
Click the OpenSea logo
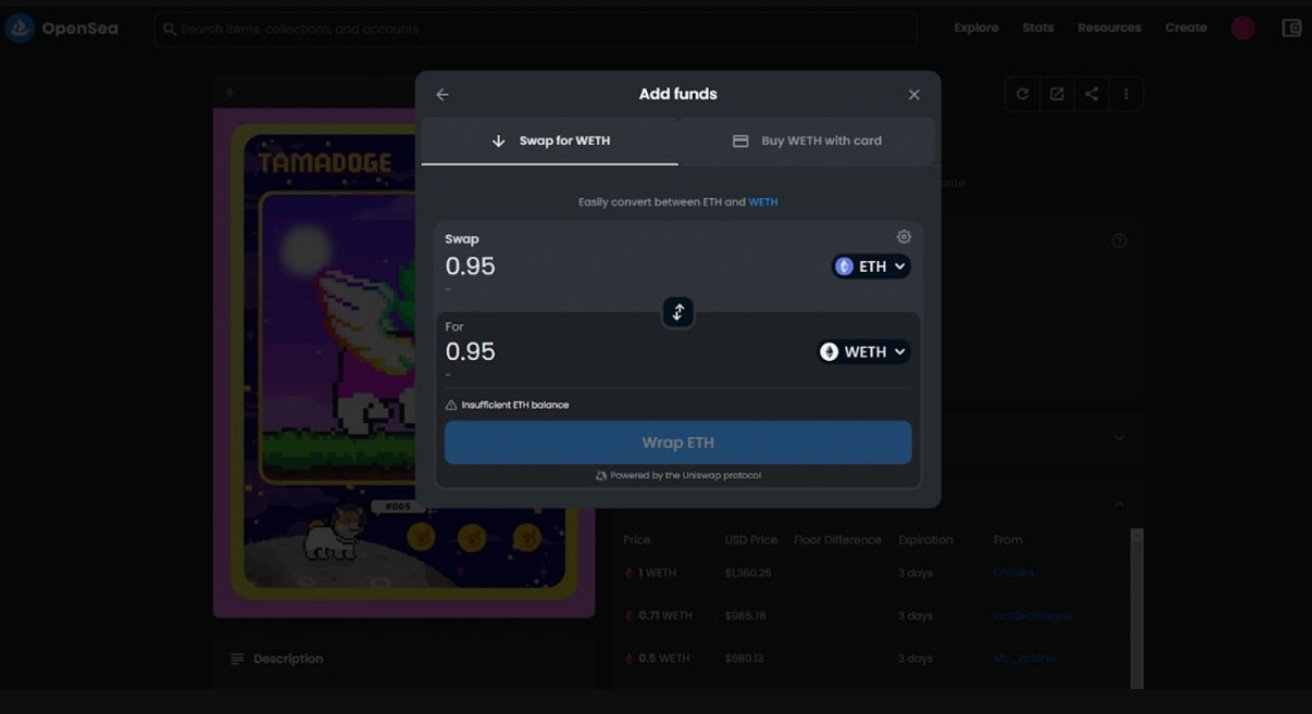62,29
